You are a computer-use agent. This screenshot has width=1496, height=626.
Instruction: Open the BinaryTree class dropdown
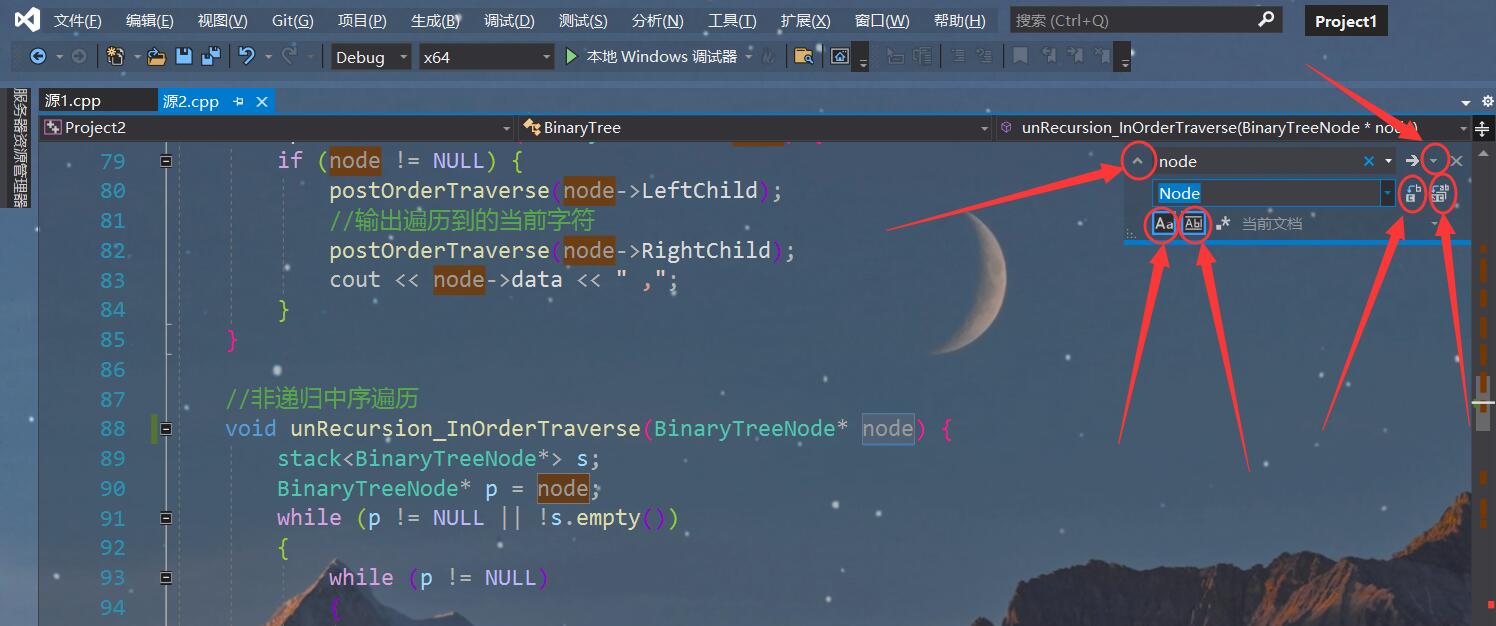click(984, 128)
